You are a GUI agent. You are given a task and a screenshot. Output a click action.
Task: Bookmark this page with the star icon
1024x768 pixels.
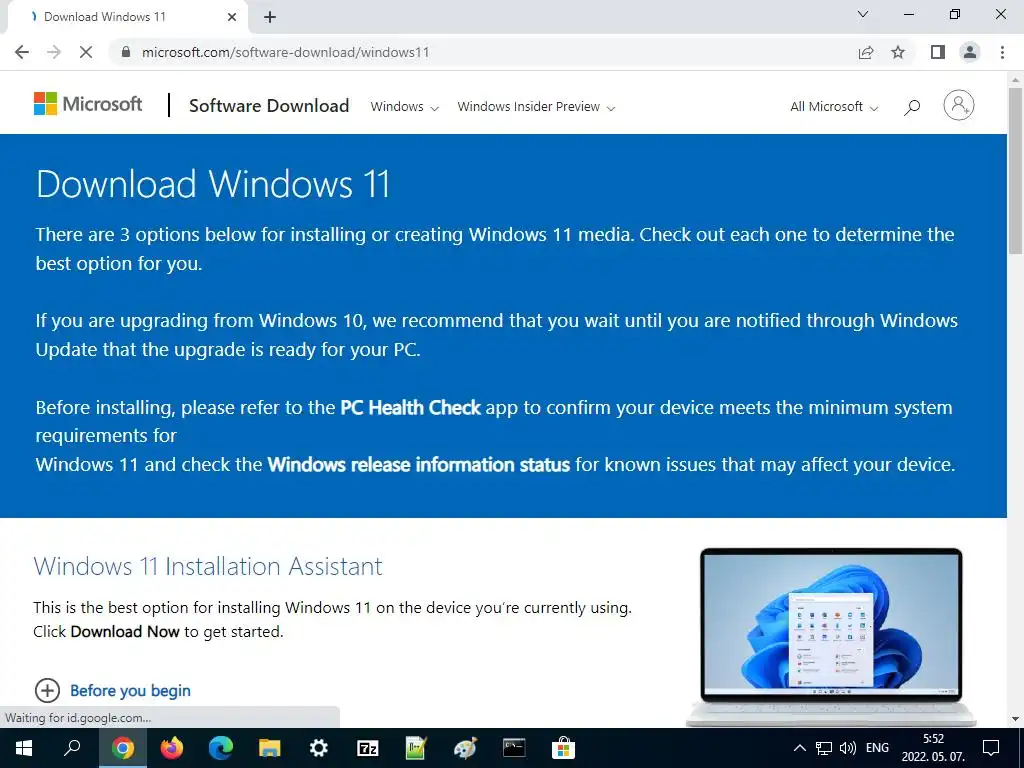(x=898, y=52)
